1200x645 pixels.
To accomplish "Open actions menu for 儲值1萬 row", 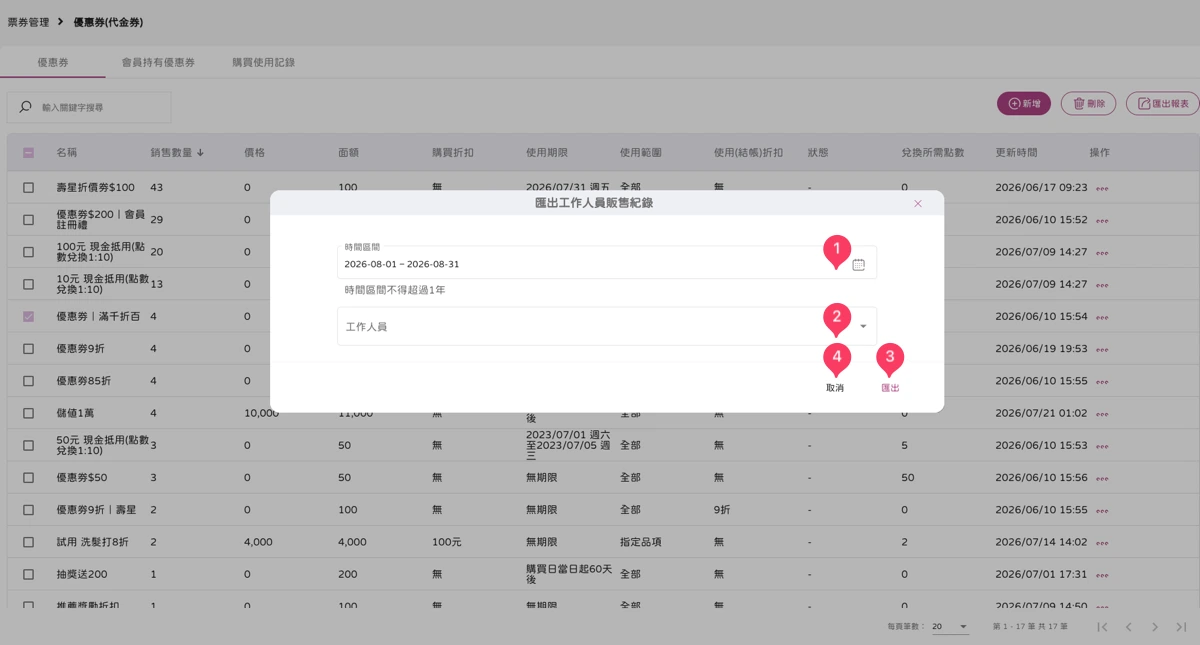I will click(x=1102, y=414).
